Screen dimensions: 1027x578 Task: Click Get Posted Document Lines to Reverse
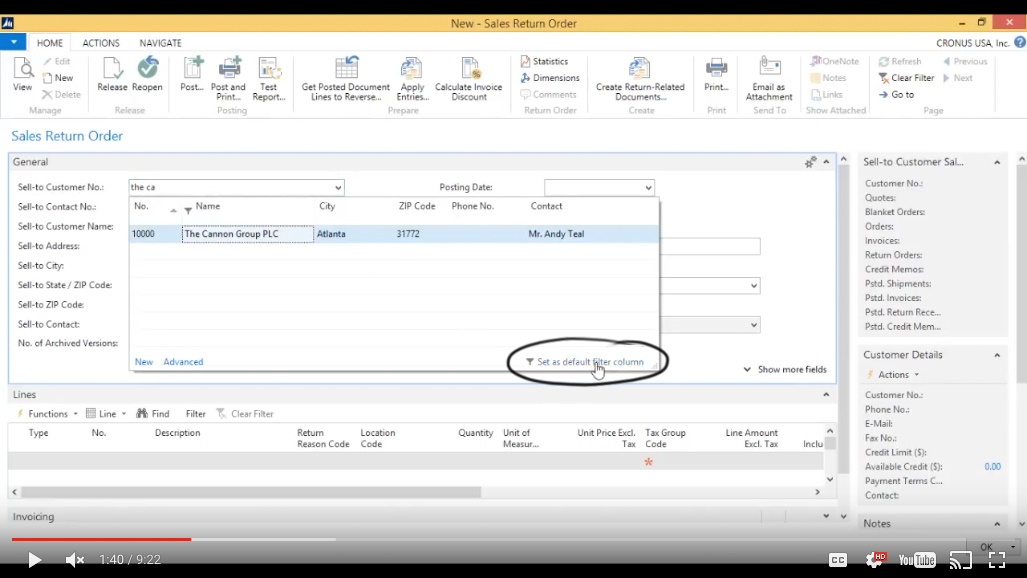[x=346, y=78]
